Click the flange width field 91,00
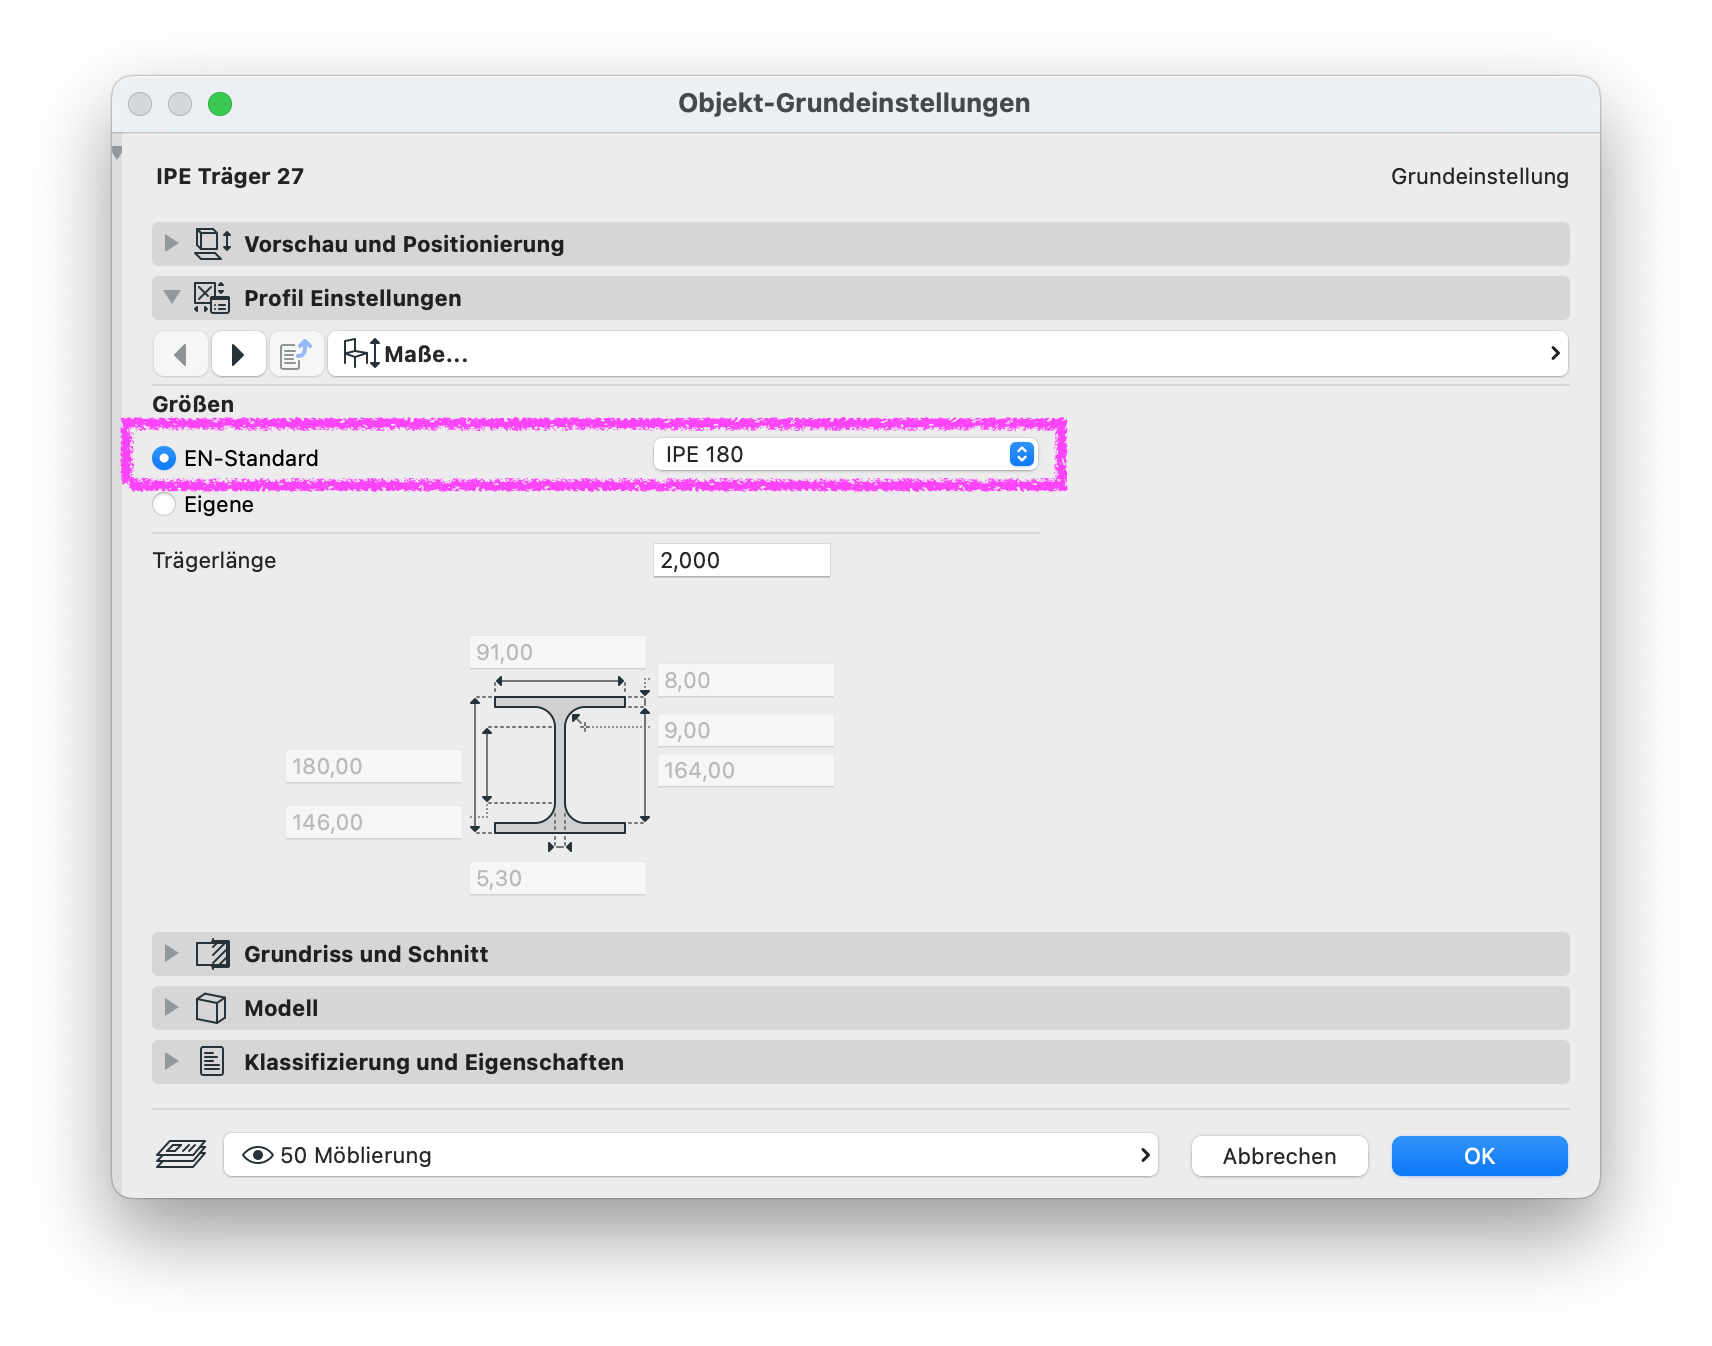Viewport: 1712px width, 1346px height. 558,652
